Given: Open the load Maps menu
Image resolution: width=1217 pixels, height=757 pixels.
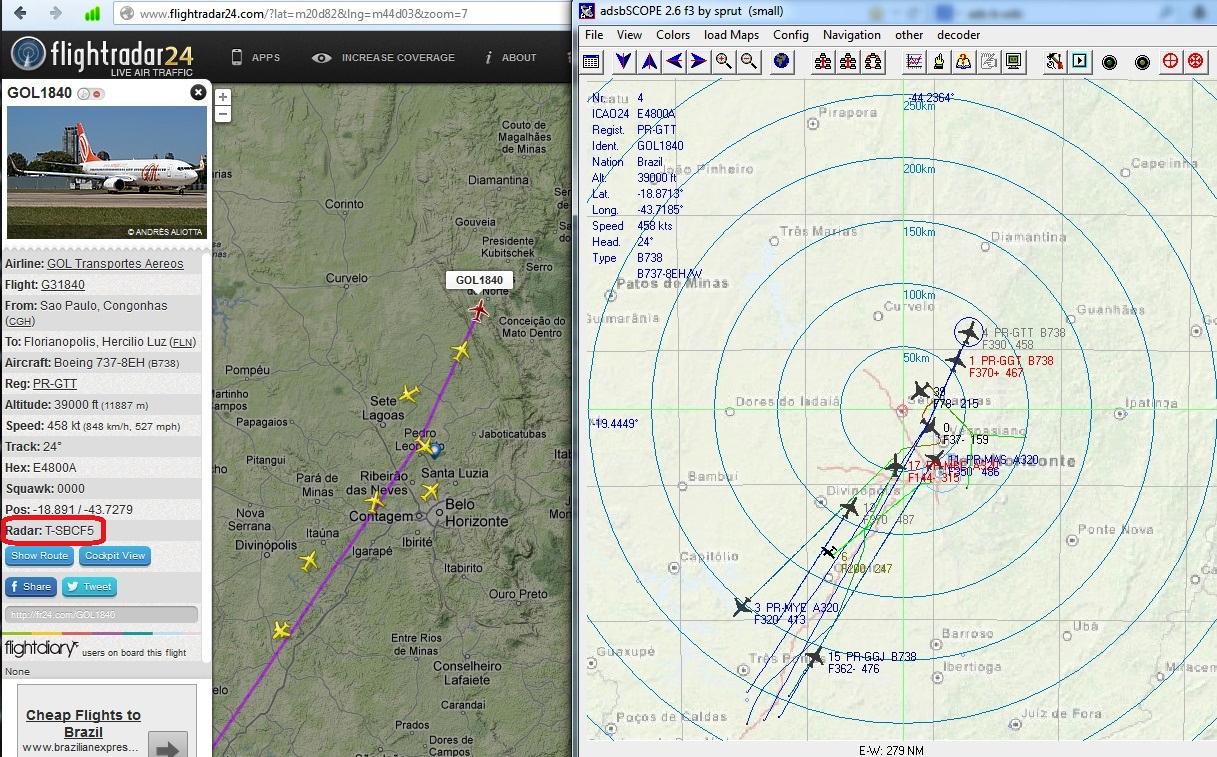Looking at the screenshot, I should click(731, 35).
